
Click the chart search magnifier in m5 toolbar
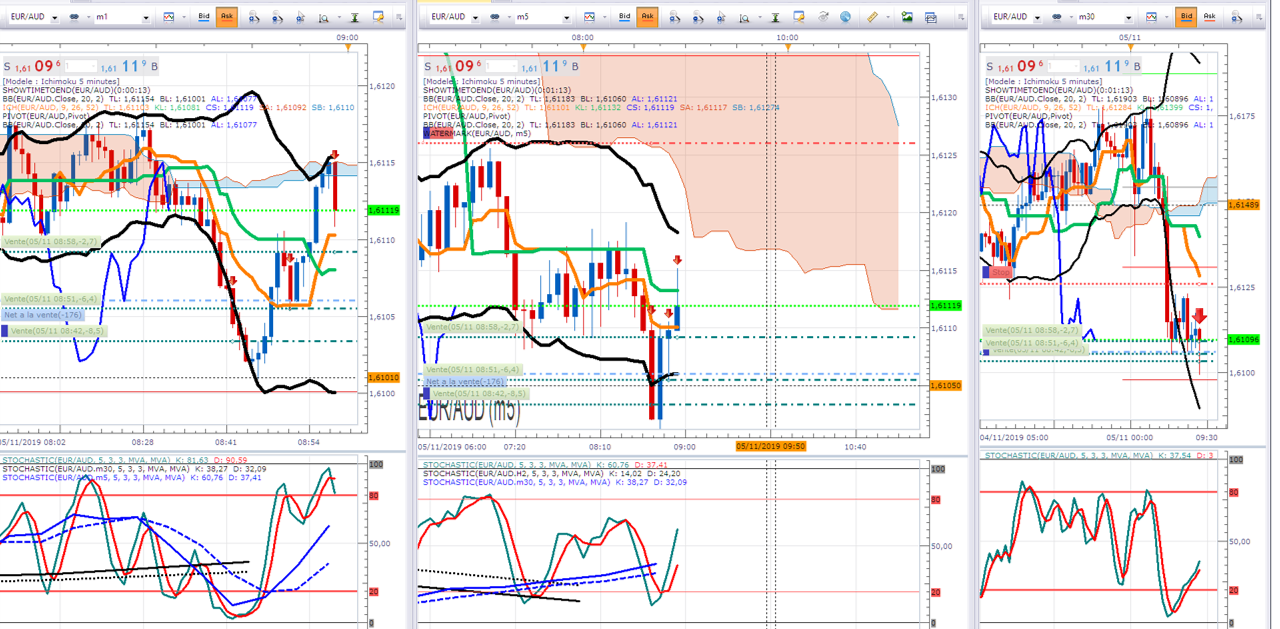(744, 17)
